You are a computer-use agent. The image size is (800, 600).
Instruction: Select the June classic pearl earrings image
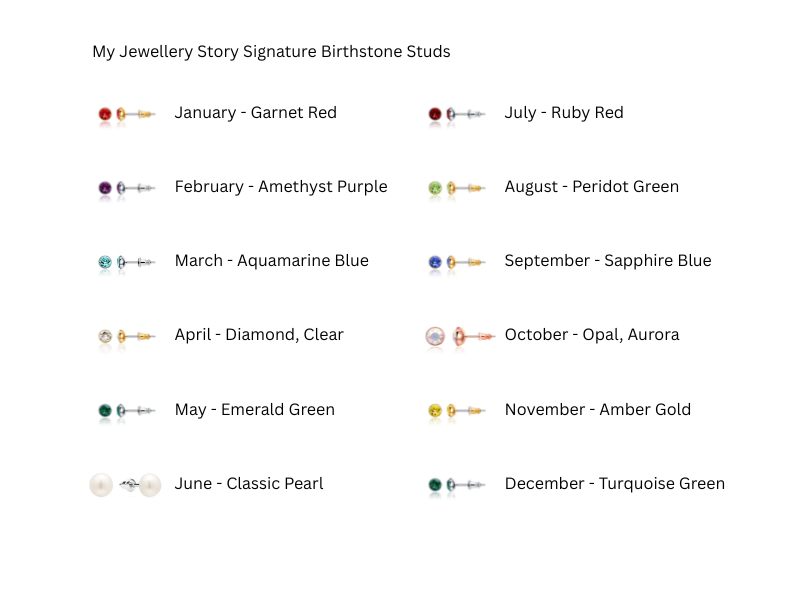[126, 485]
